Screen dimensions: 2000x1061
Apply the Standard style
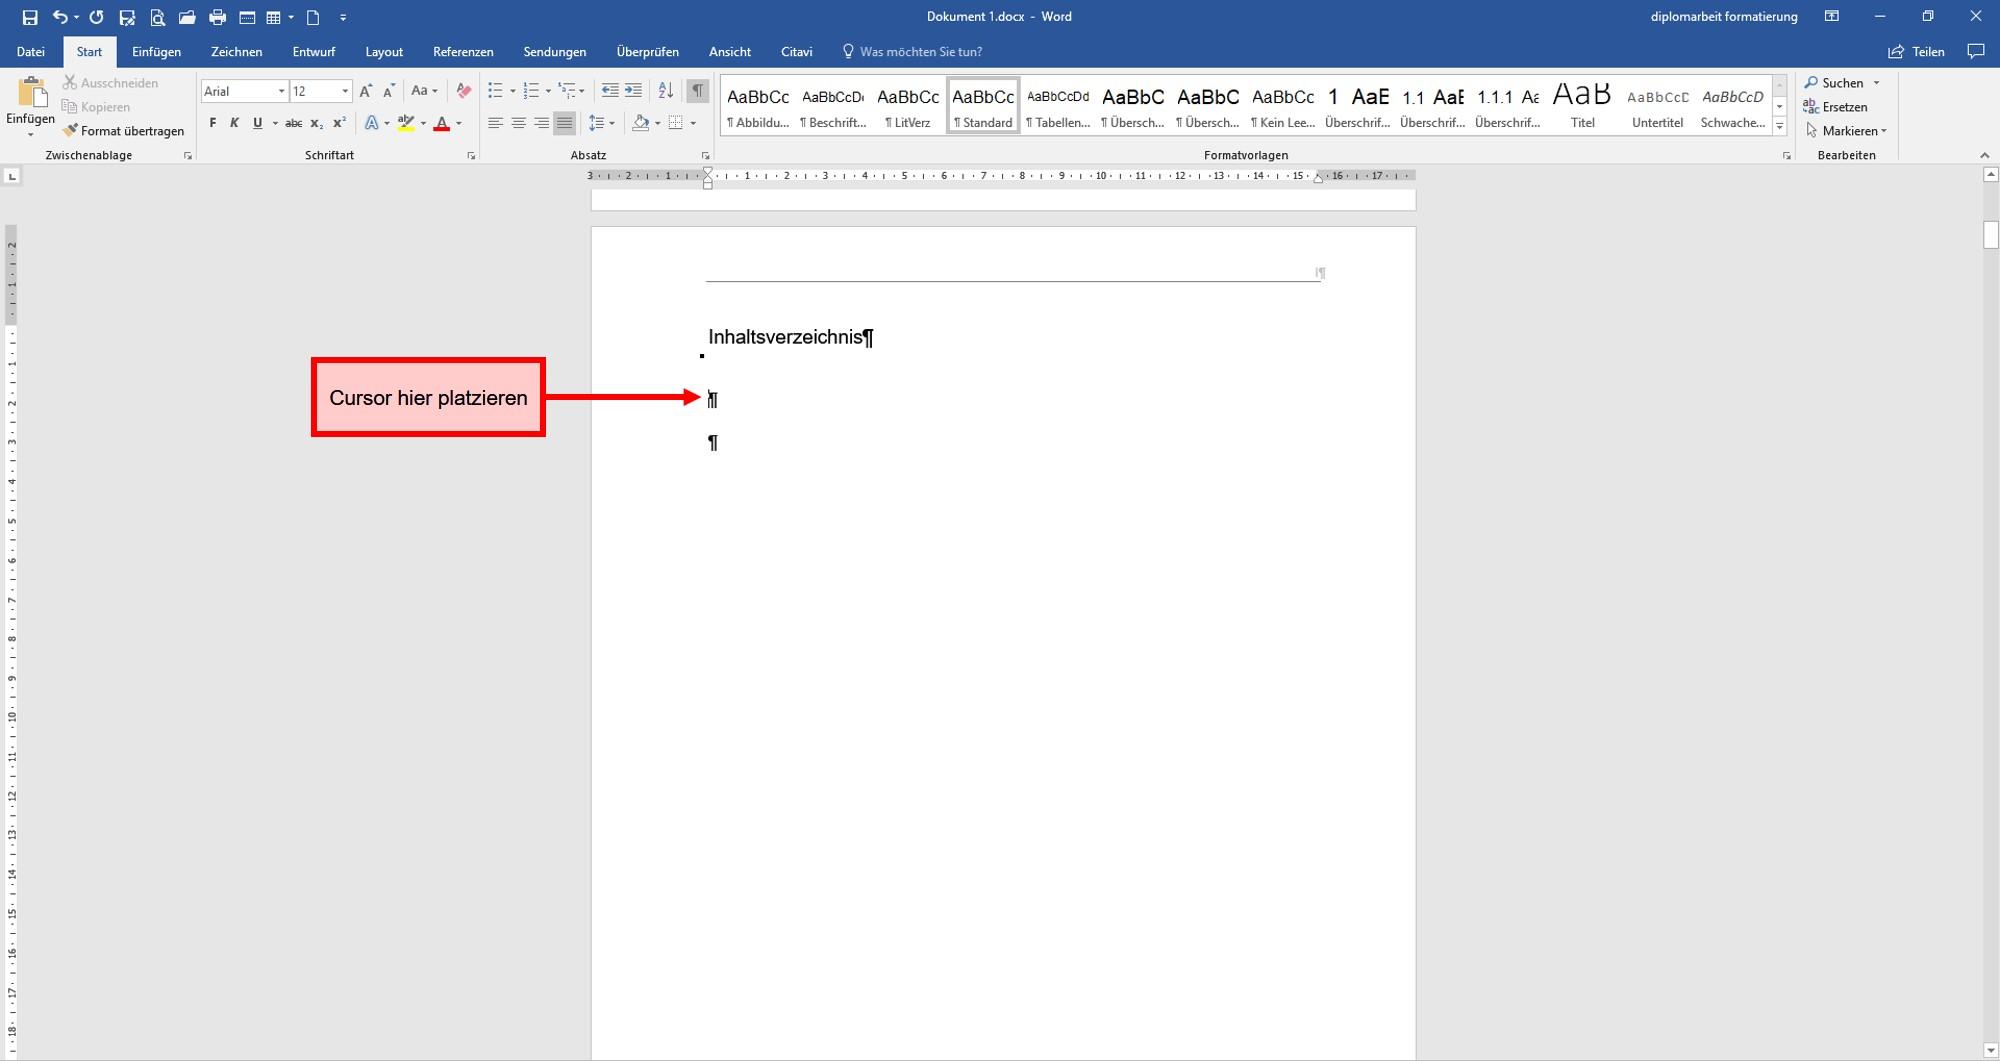coord(983,105)
